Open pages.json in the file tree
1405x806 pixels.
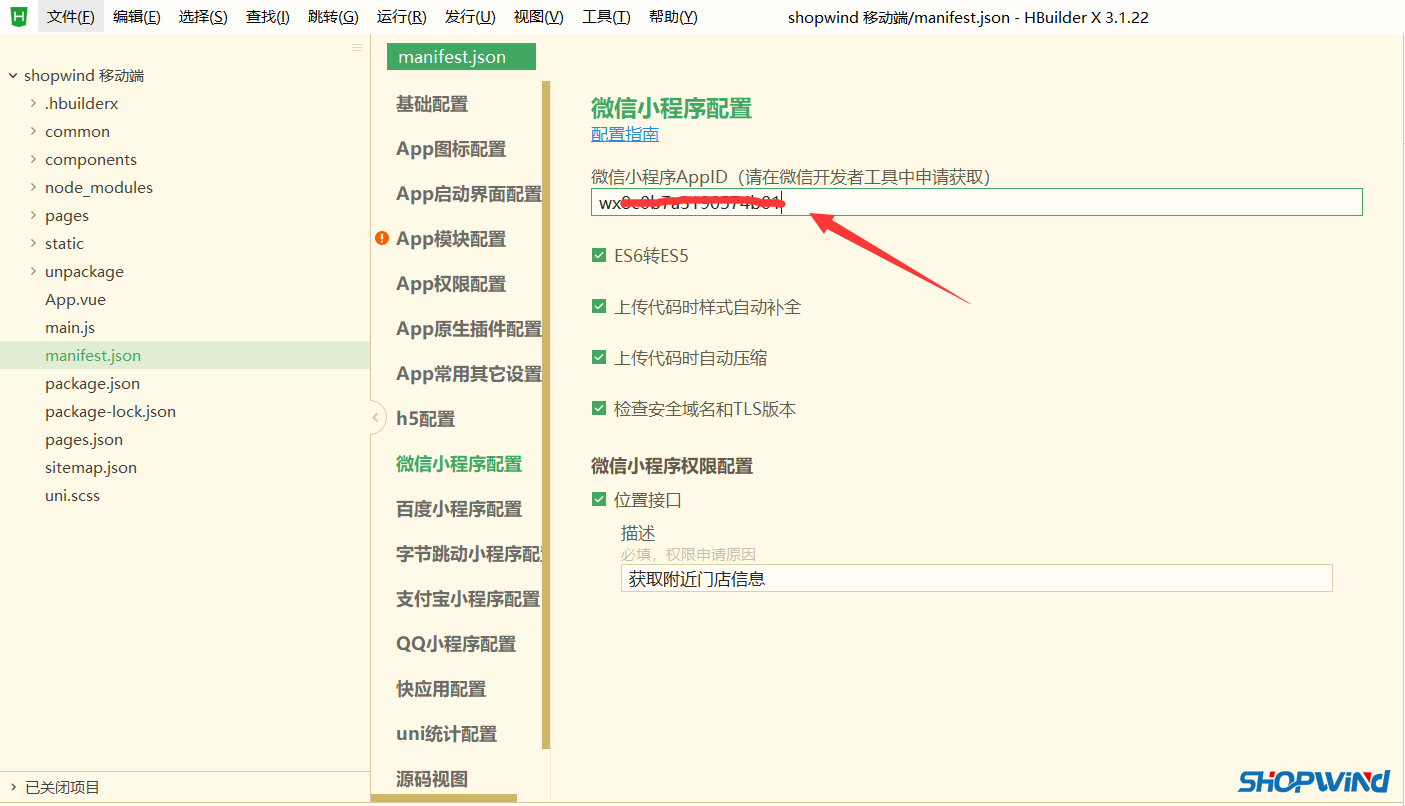click(84, 439)
